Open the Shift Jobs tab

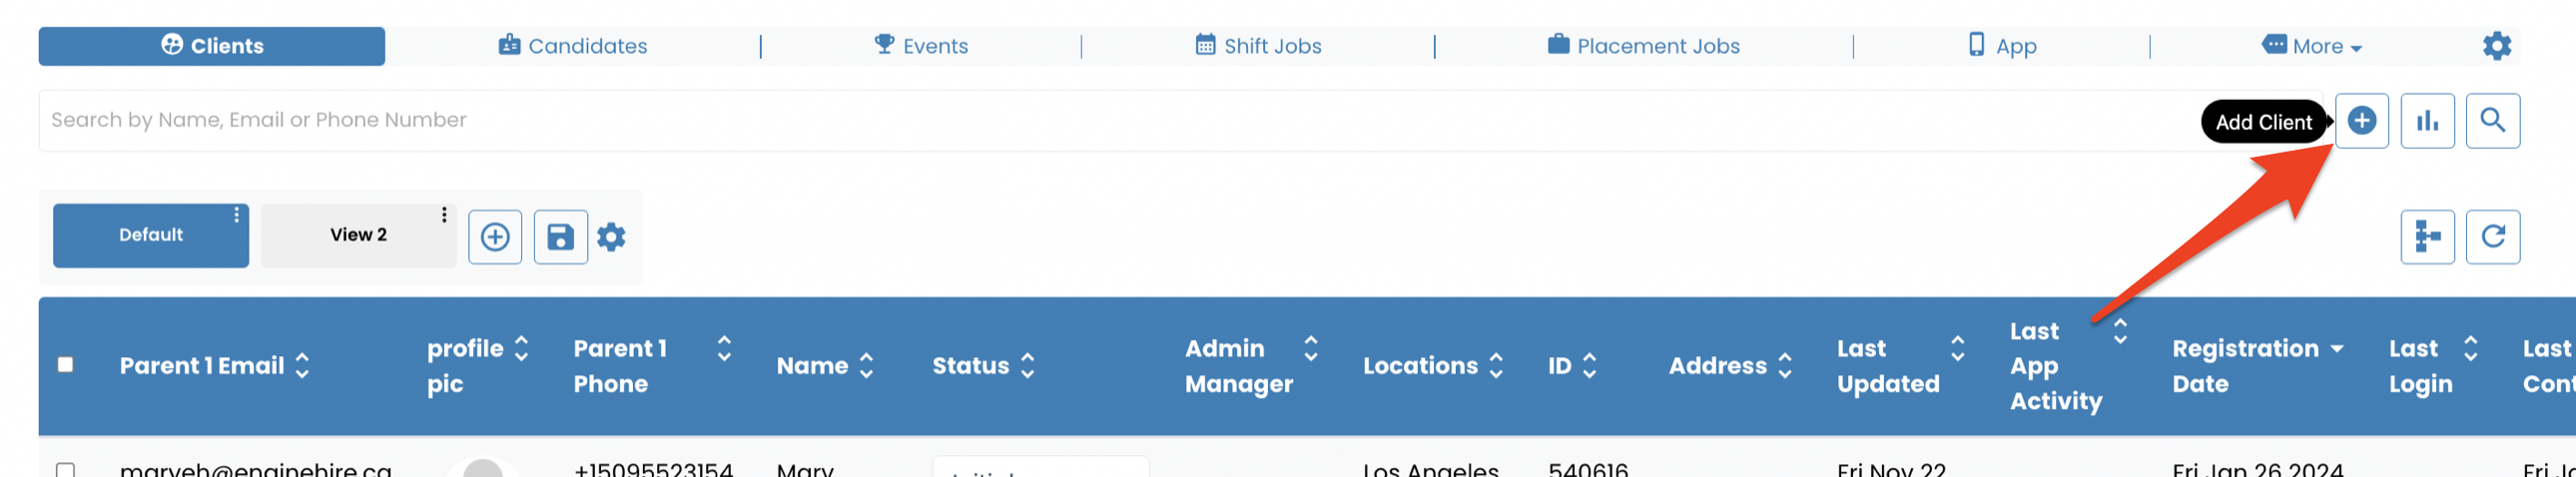point(1258,46)
